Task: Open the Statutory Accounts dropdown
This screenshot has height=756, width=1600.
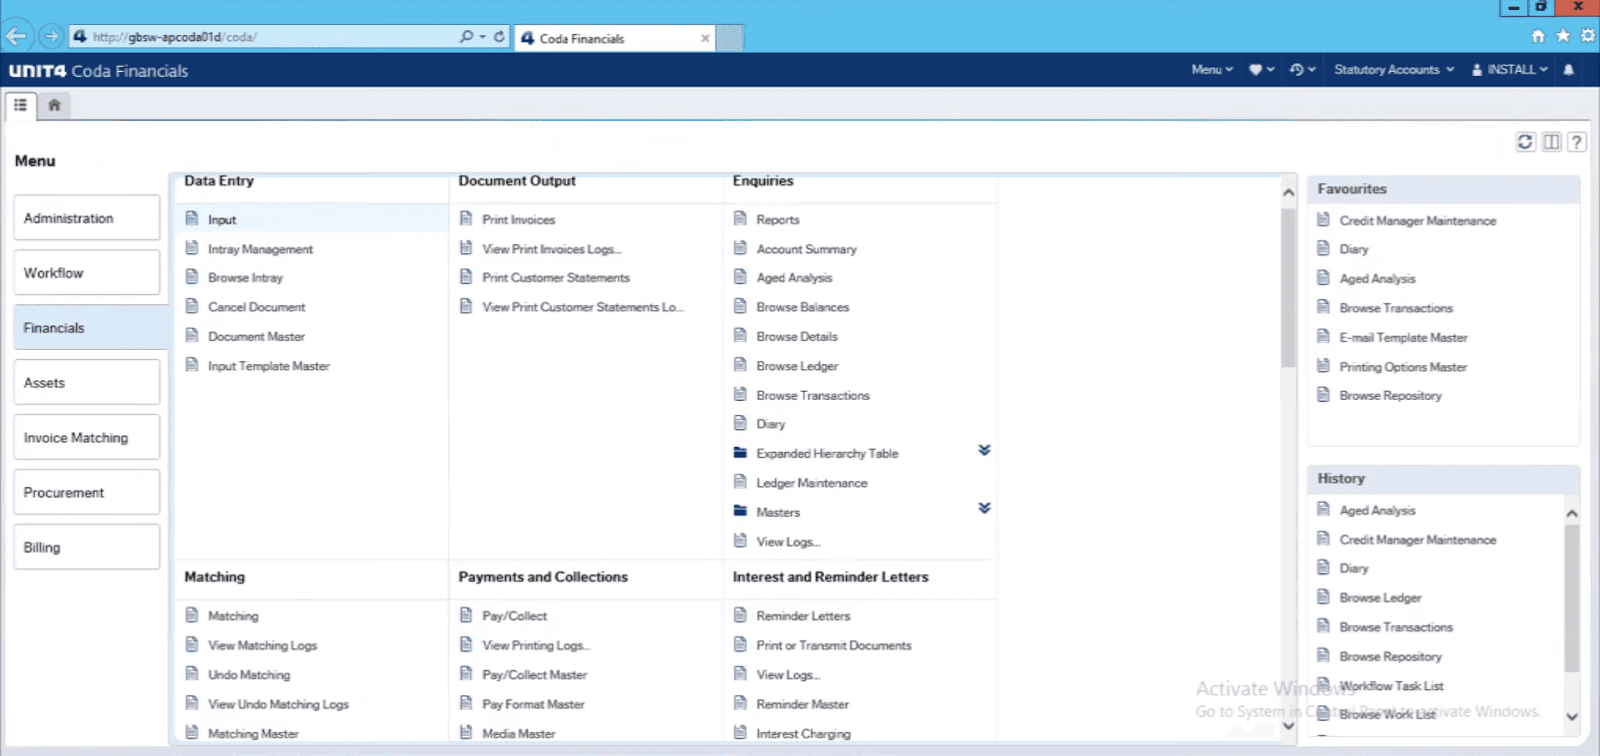Action: coord(1394,70)
